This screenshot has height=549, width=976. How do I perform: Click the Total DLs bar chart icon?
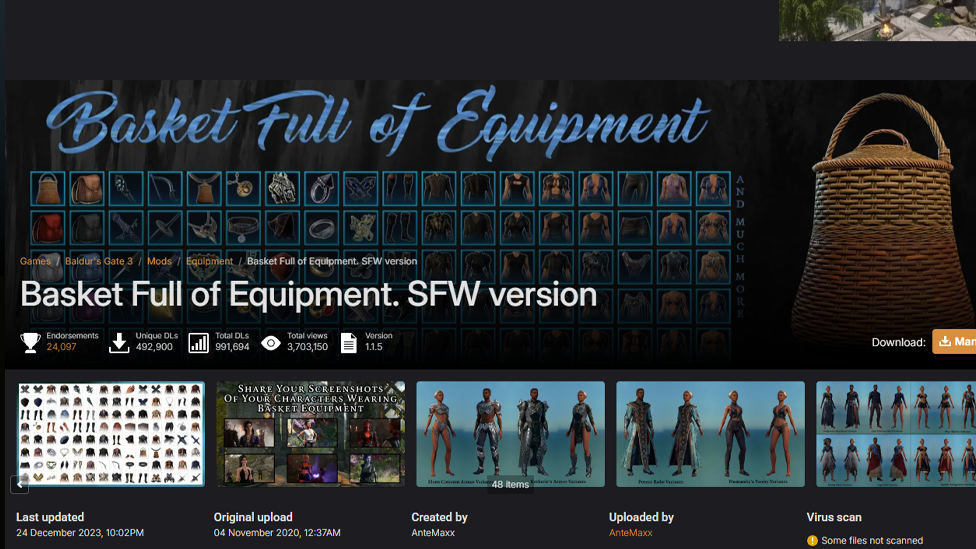coord(199,342)
